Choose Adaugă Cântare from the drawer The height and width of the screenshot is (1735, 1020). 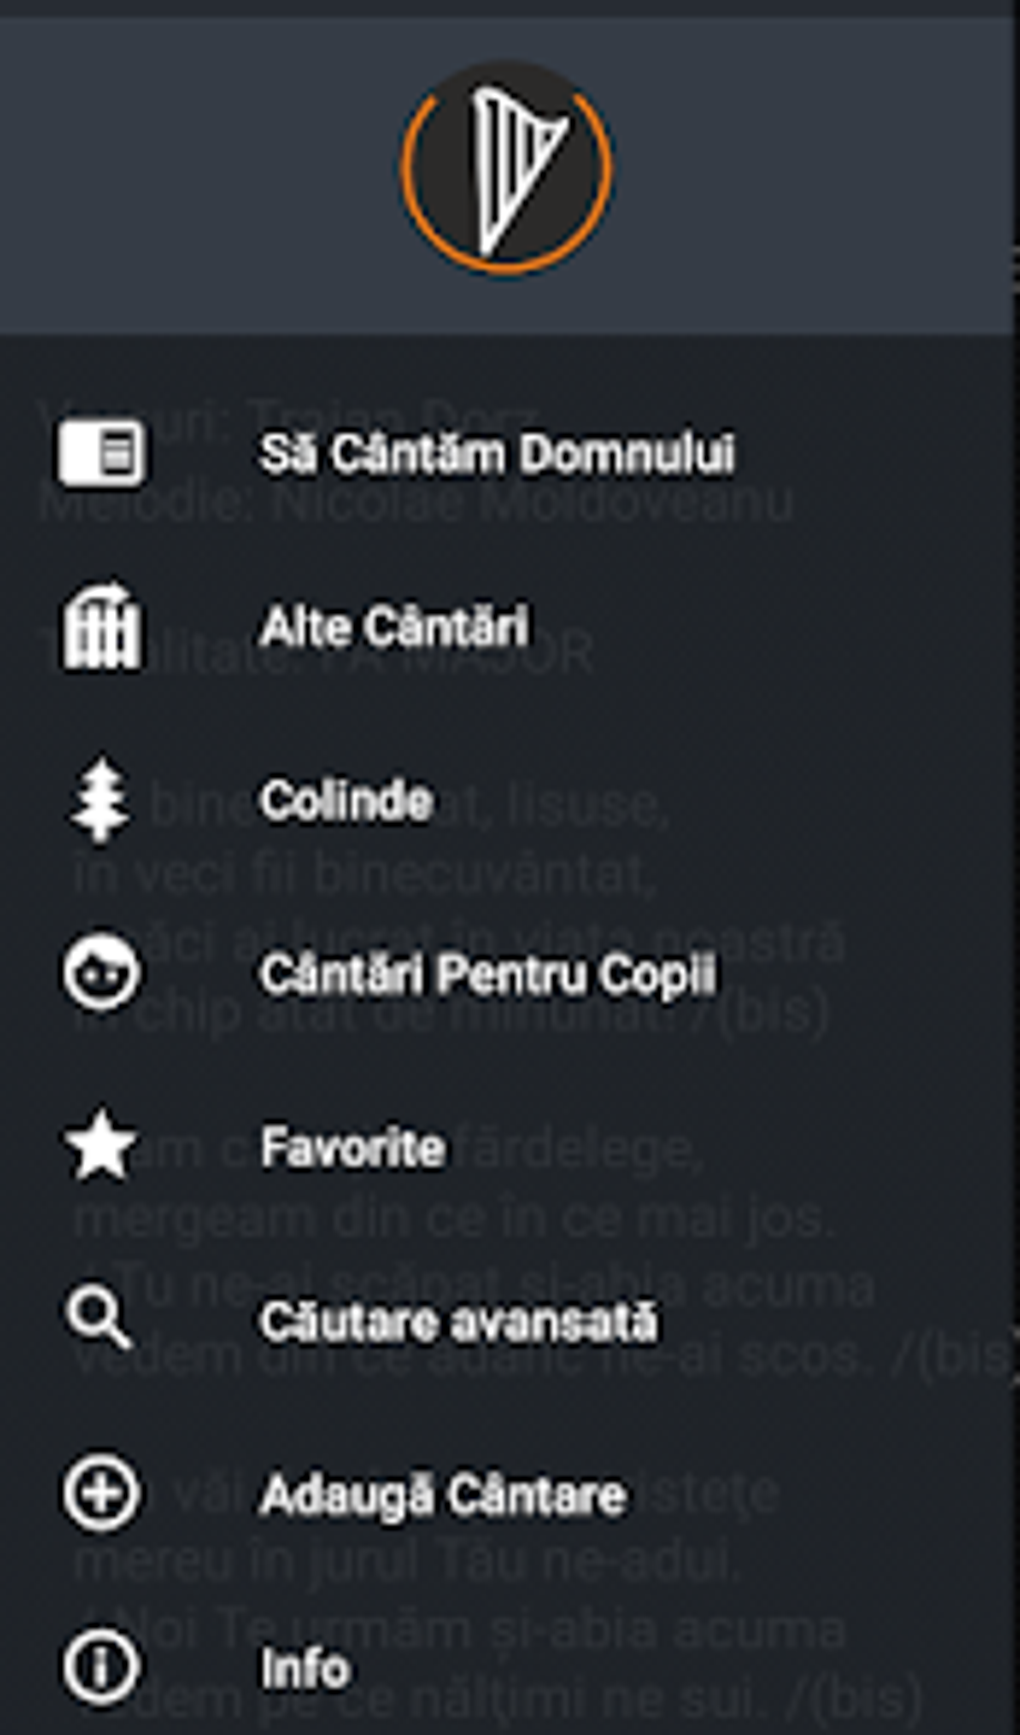[443, 1496]
